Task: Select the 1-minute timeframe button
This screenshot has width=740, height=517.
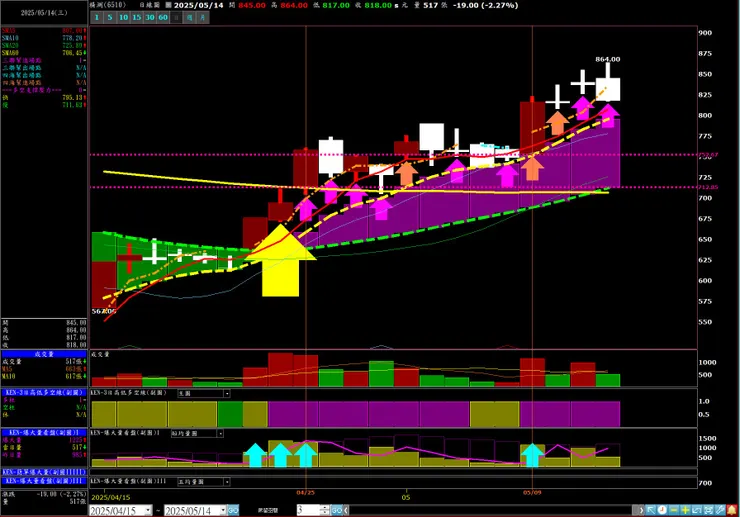Action: click(x=97, y=17)
